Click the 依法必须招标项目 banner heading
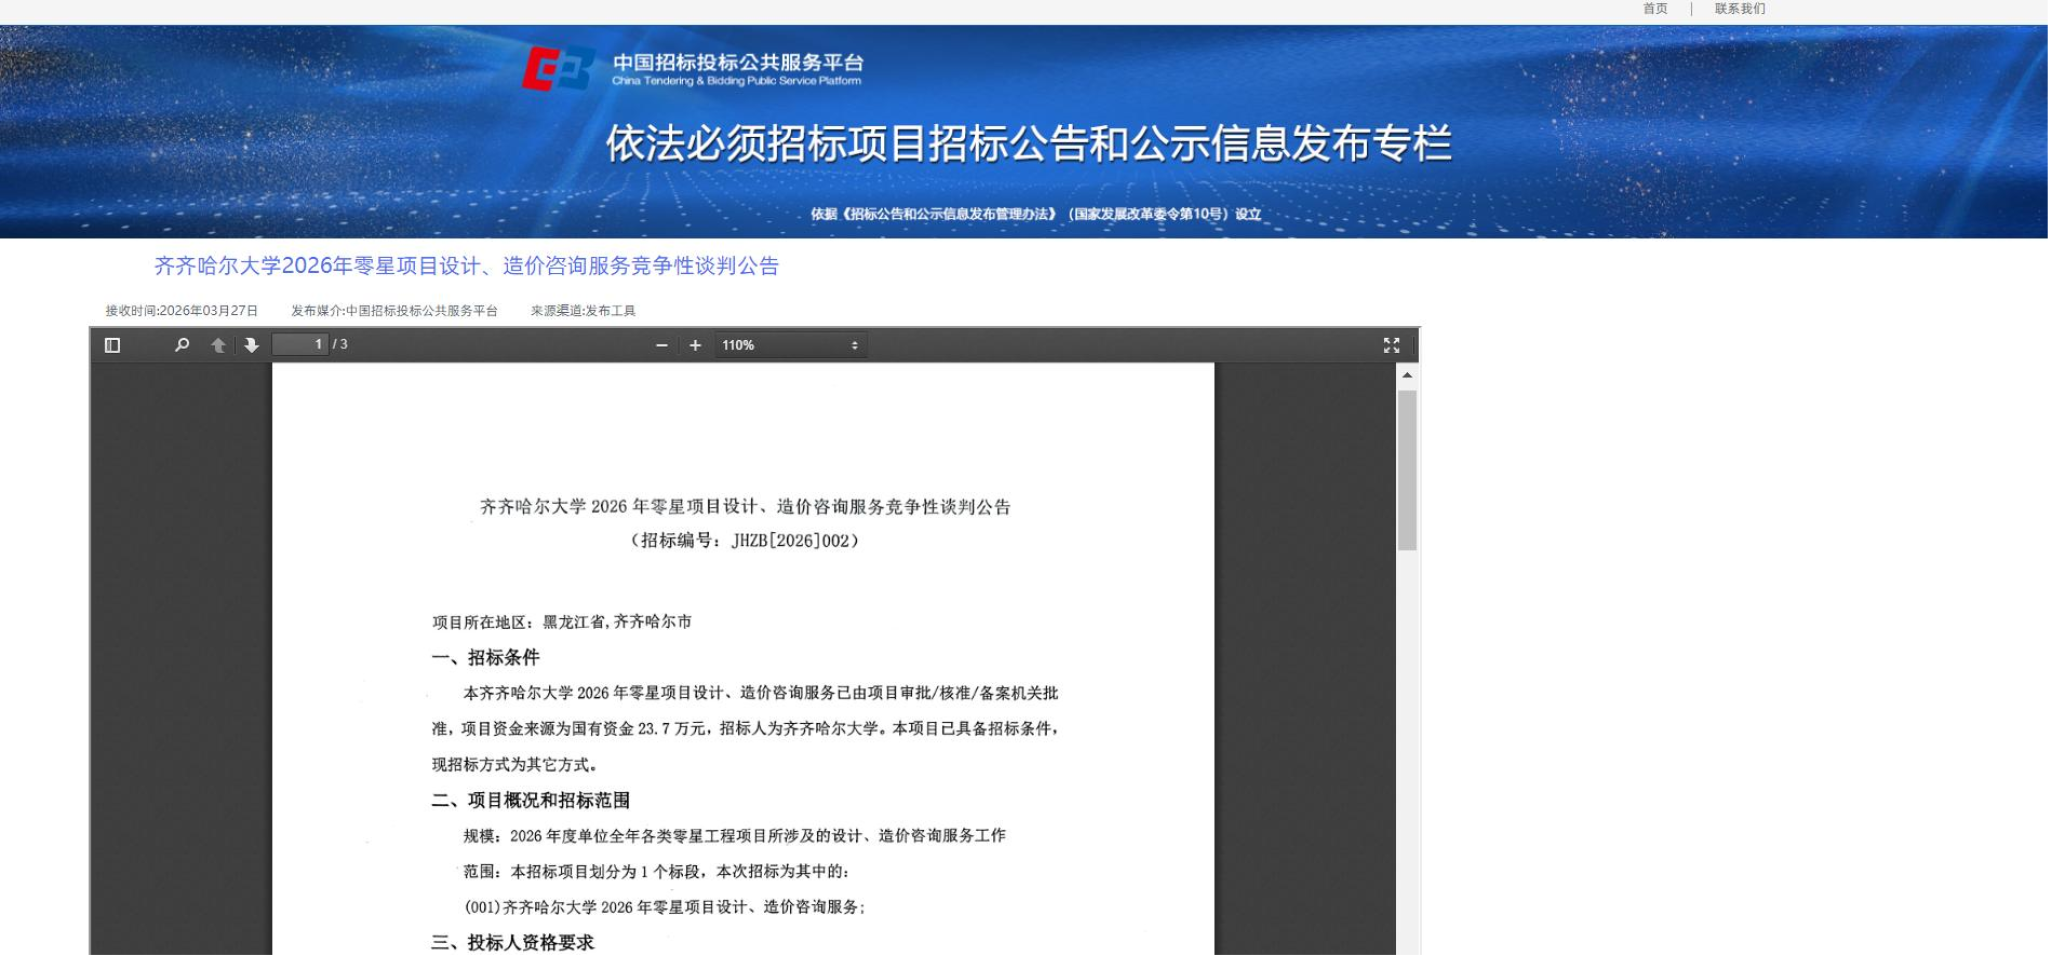Image resolution: width=2048 pixels, height=956 pixels. click(1028, 144)
